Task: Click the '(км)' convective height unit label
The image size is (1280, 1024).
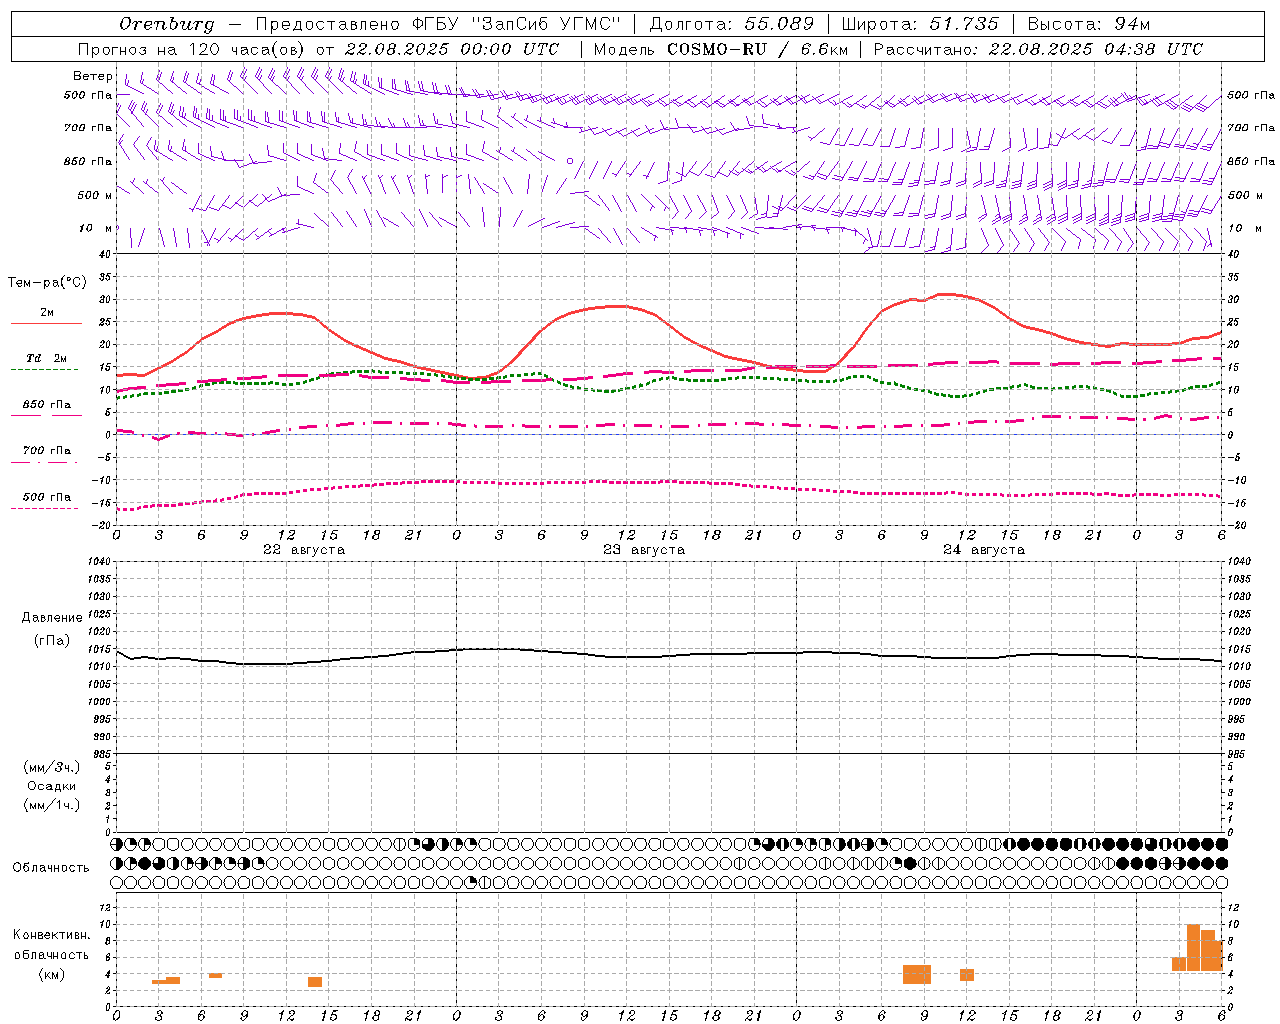Action: coord(52,974)
